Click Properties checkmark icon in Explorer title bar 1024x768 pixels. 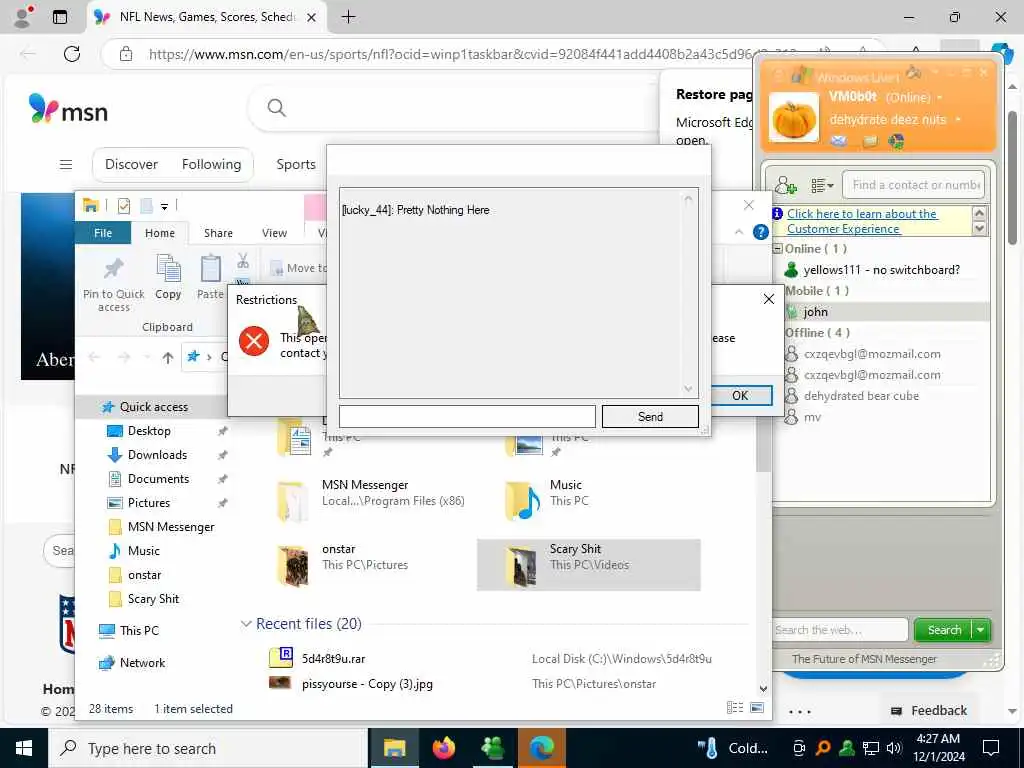123,206
